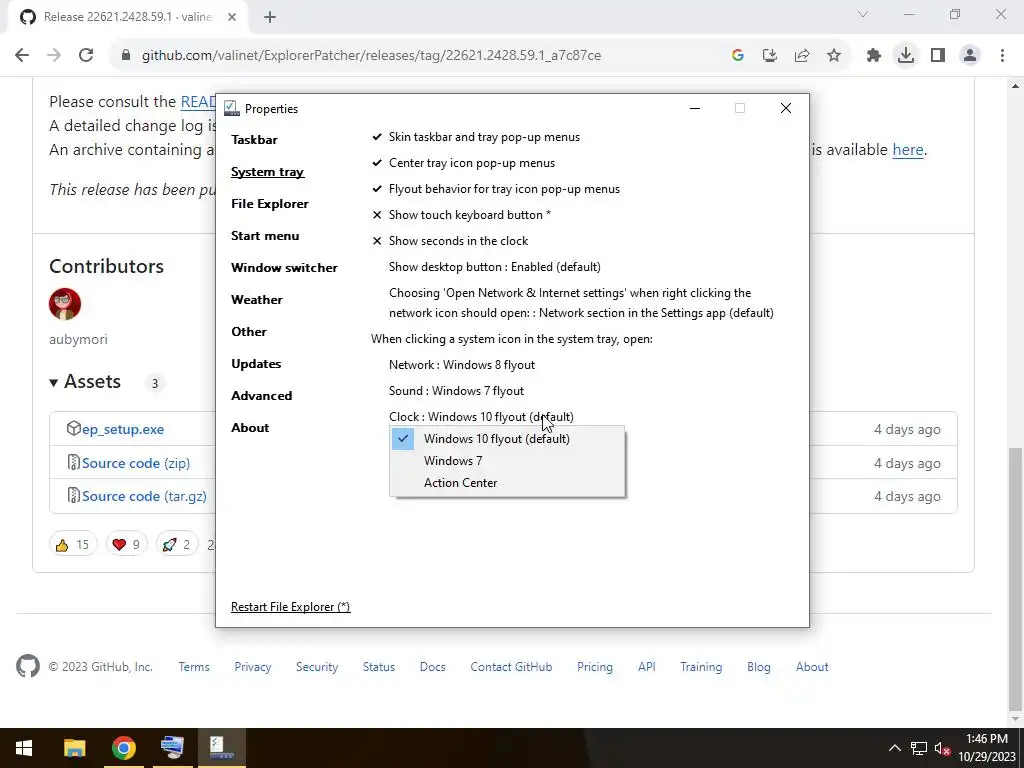1024x768 pixels.
Task: Open Chrome three-dot menu
Action: 1002,56
